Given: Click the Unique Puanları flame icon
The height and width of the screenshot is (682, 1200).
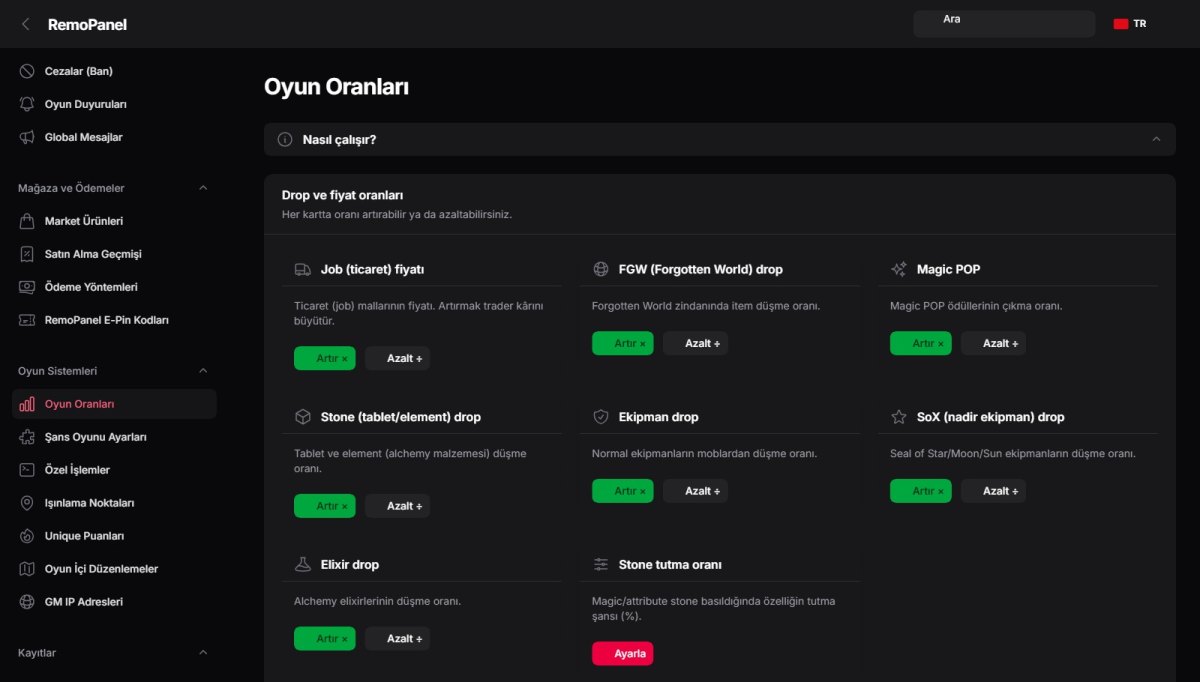Looking at the screenshot, I should pyautogui.click(x=27, y=536).
